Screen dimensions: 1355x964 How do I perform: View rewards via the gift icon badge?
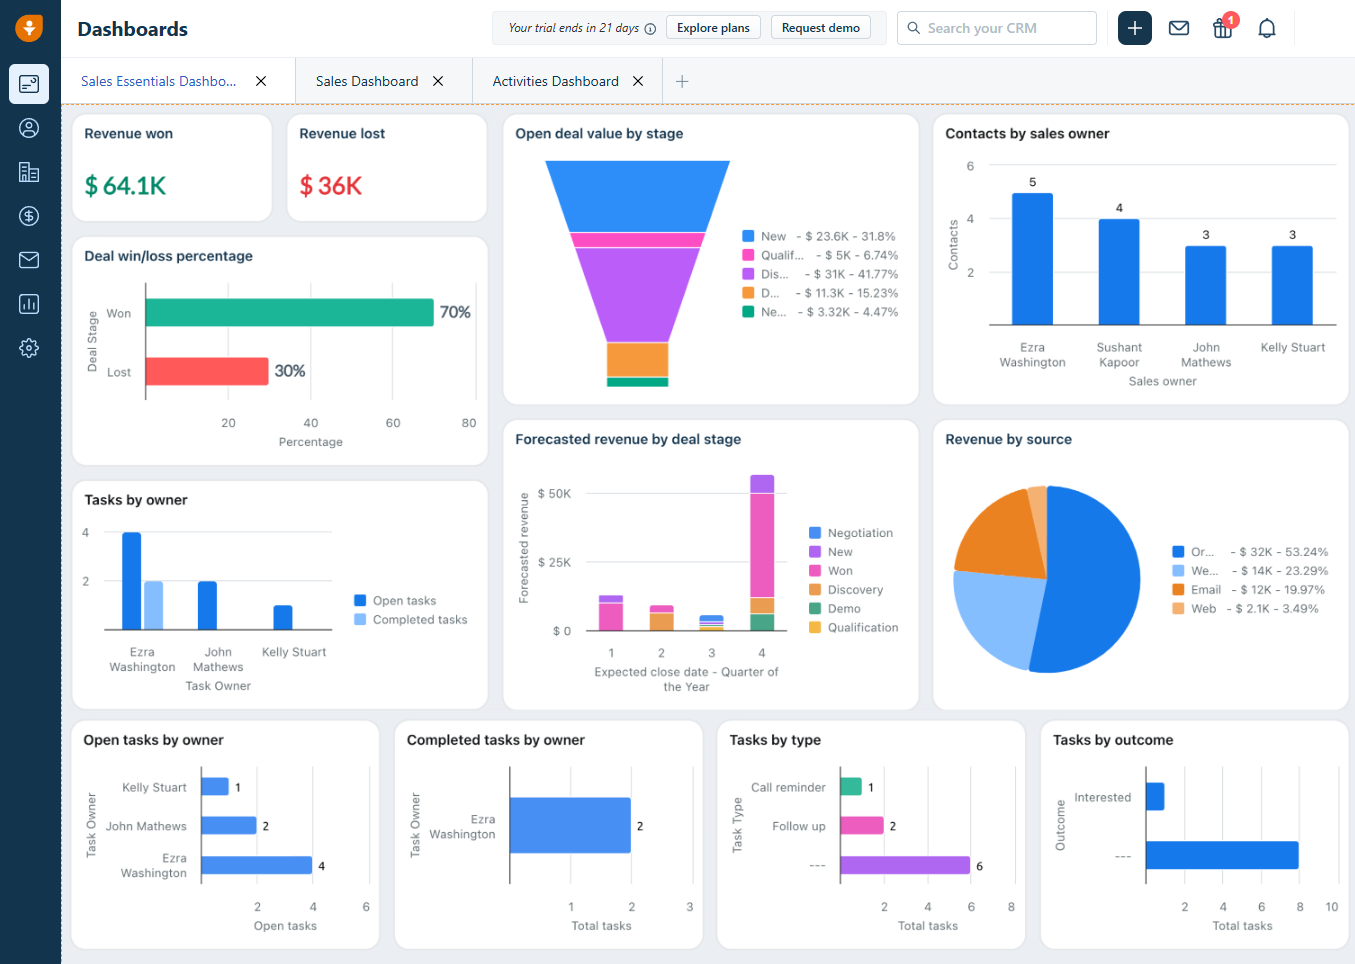[1222, 29]
